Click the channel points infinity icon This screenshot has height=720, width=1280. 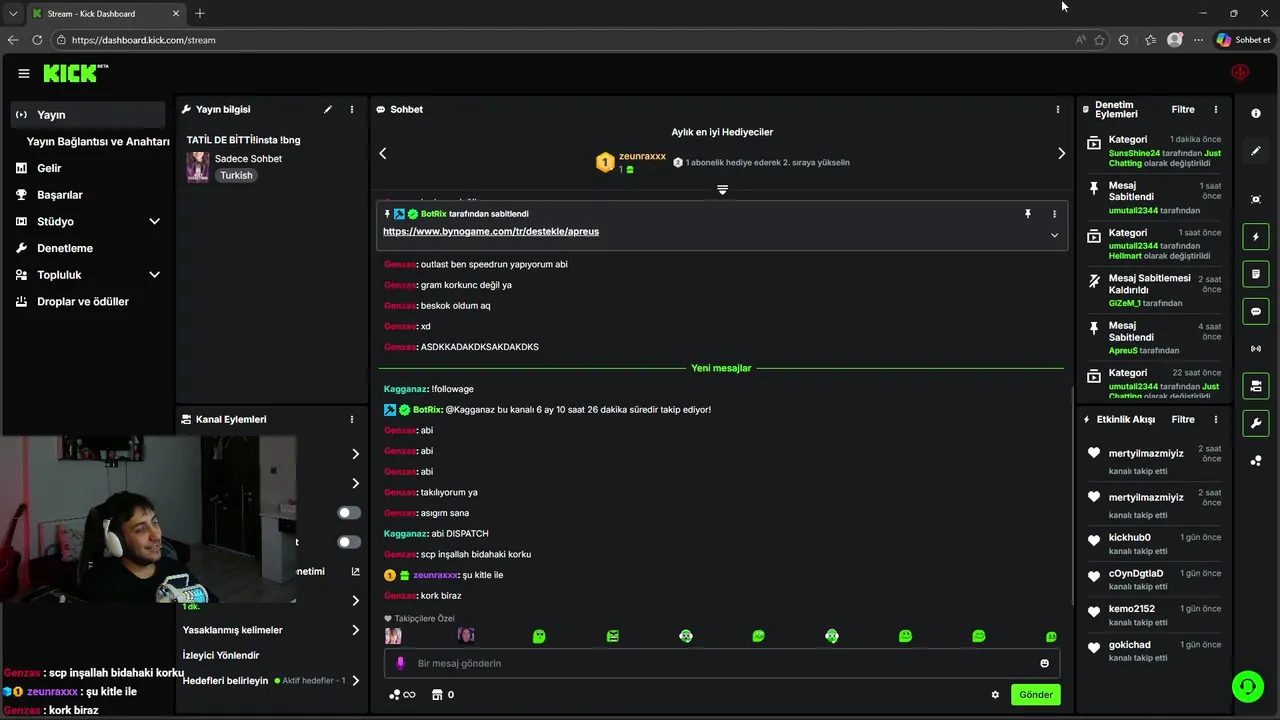(x=402, y=695)
